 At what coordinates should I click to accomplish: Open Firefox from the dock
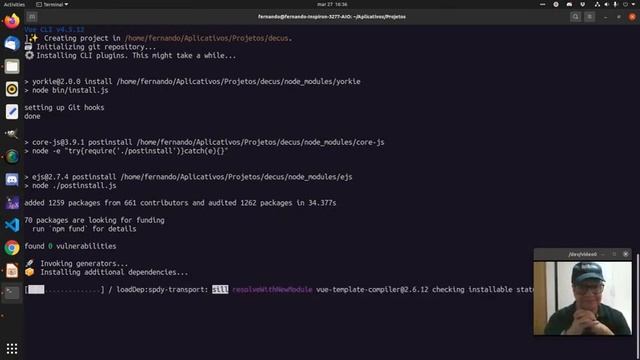12,21
